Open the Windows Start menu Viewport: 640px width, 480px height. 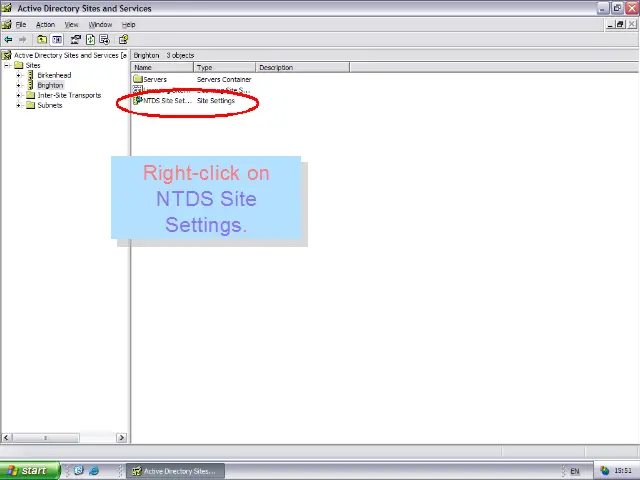(x=29, y=471)
